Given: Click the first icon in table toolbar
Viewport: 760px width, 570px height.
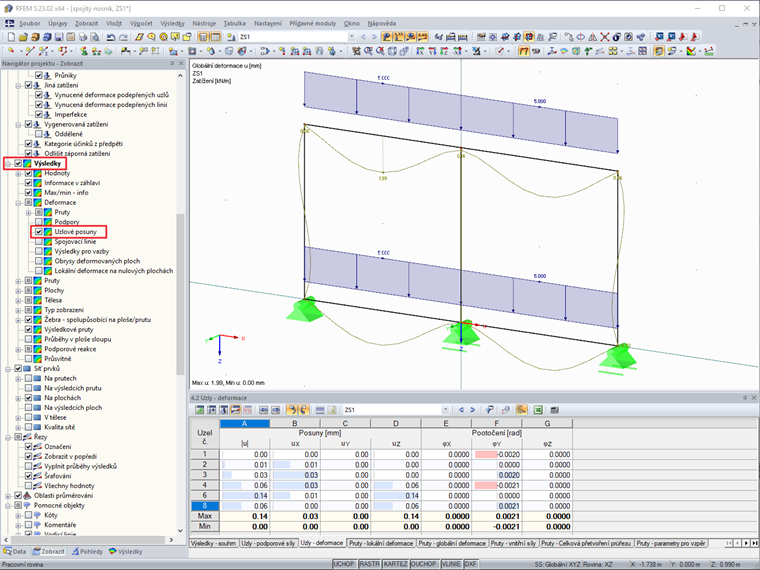Looking at the screenshot, I should (199, 410).
